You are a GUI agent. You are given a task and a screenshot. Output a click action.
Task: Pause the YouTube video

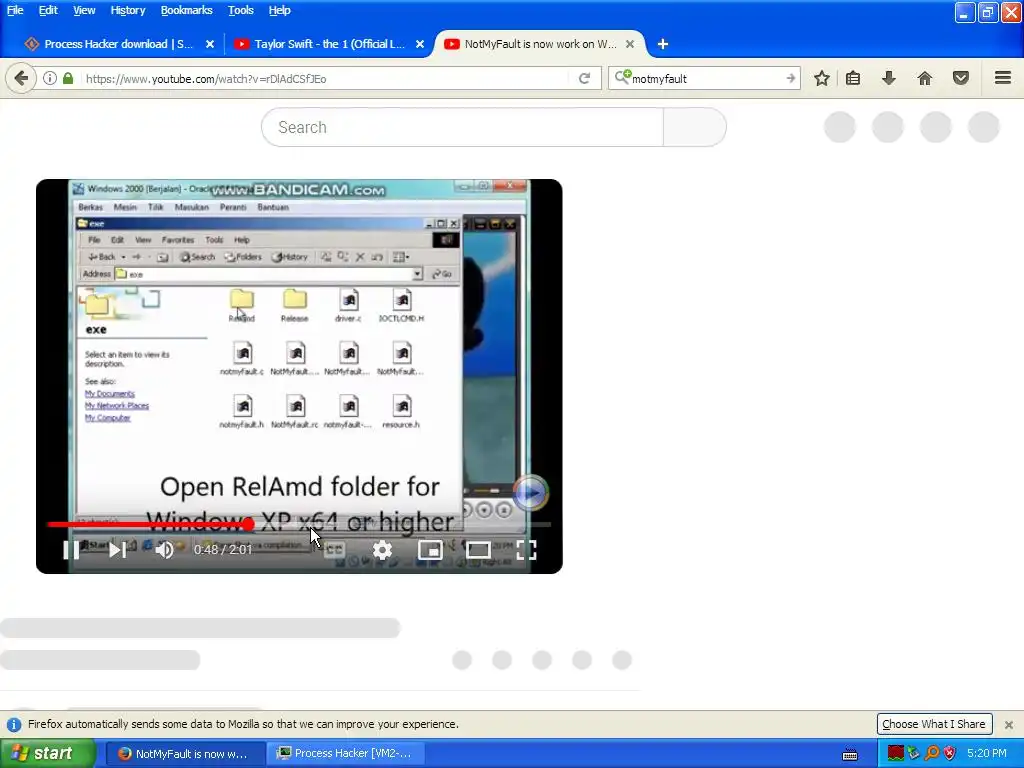pos(71,550)
